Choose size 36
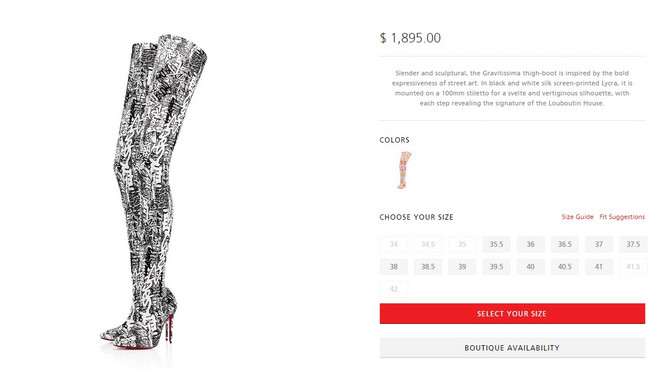The image size is (670, 377). click(x=530, y=244)
